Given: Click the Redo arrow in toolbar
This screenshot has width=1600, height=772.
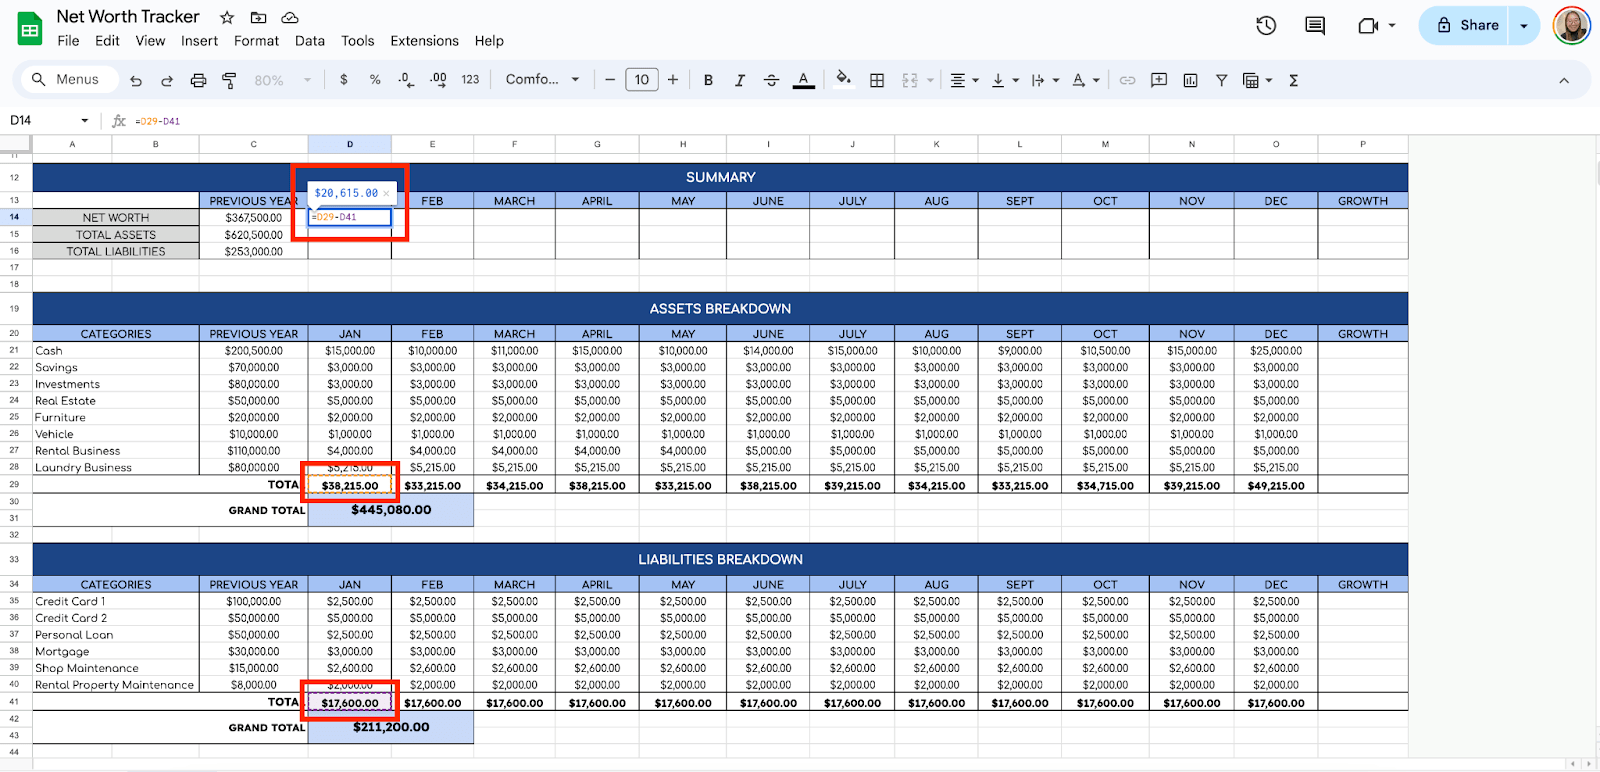Looking at the screenshot, I should coord(167,80).
